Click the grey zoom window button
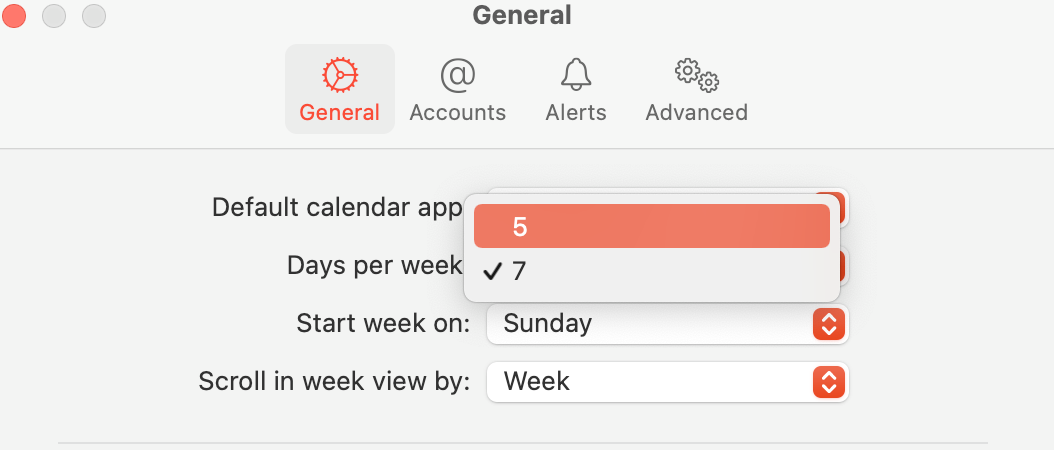 [x=93, y=16]
